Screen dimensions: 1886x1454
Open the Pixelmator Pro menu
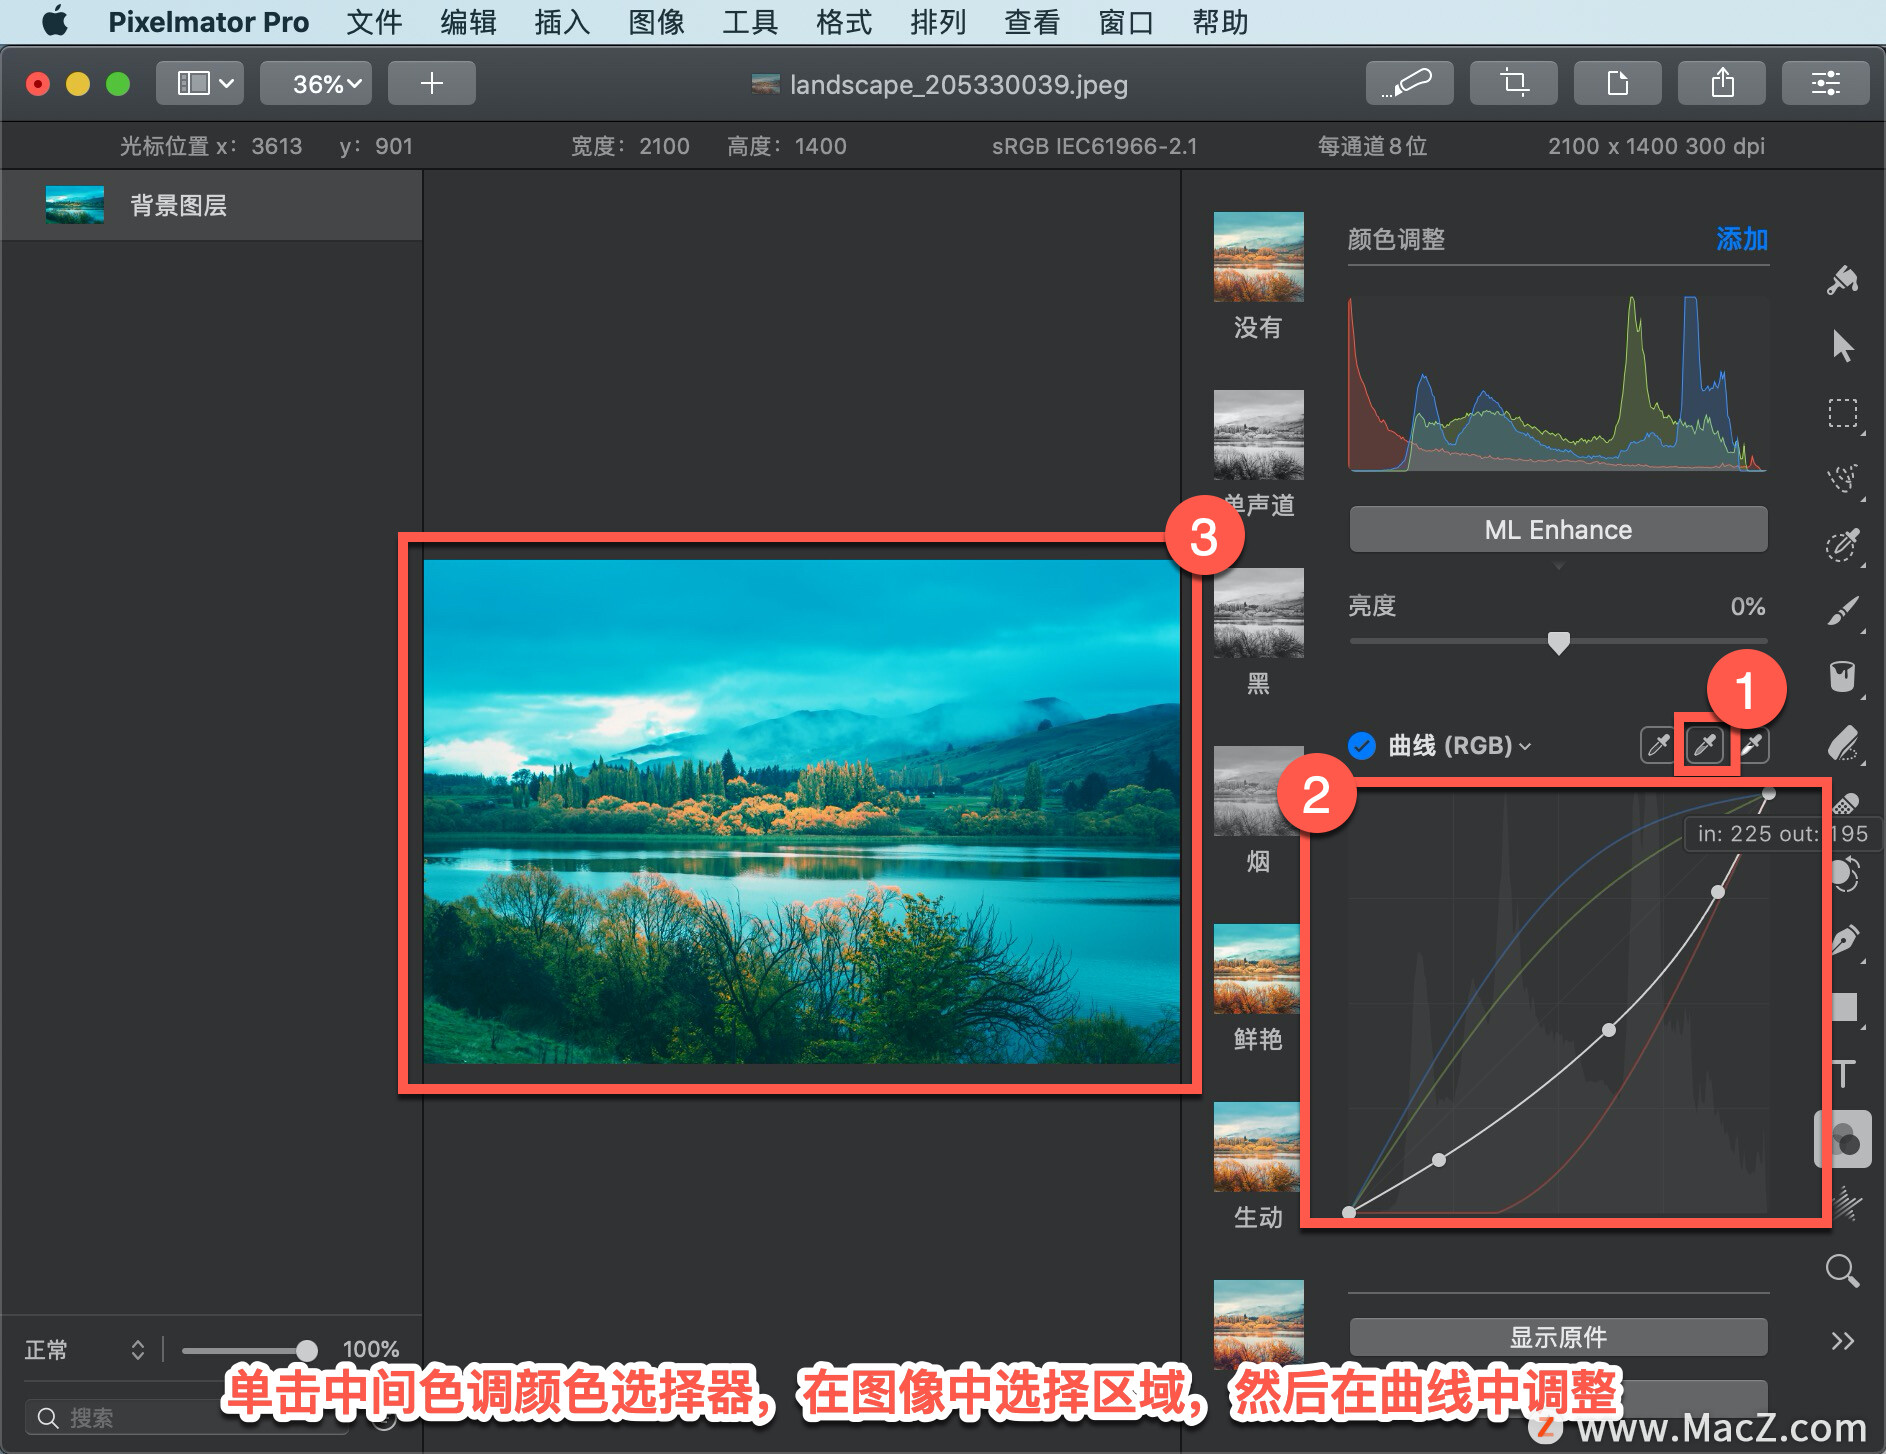(x=208, y=22)
